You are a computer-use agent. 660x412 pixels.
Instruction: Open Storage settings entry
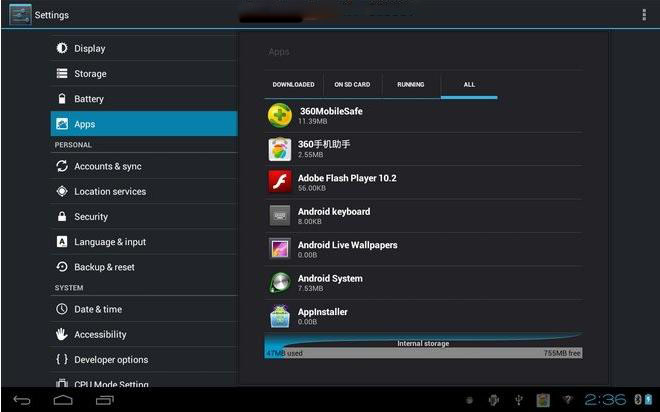(144, 74)
